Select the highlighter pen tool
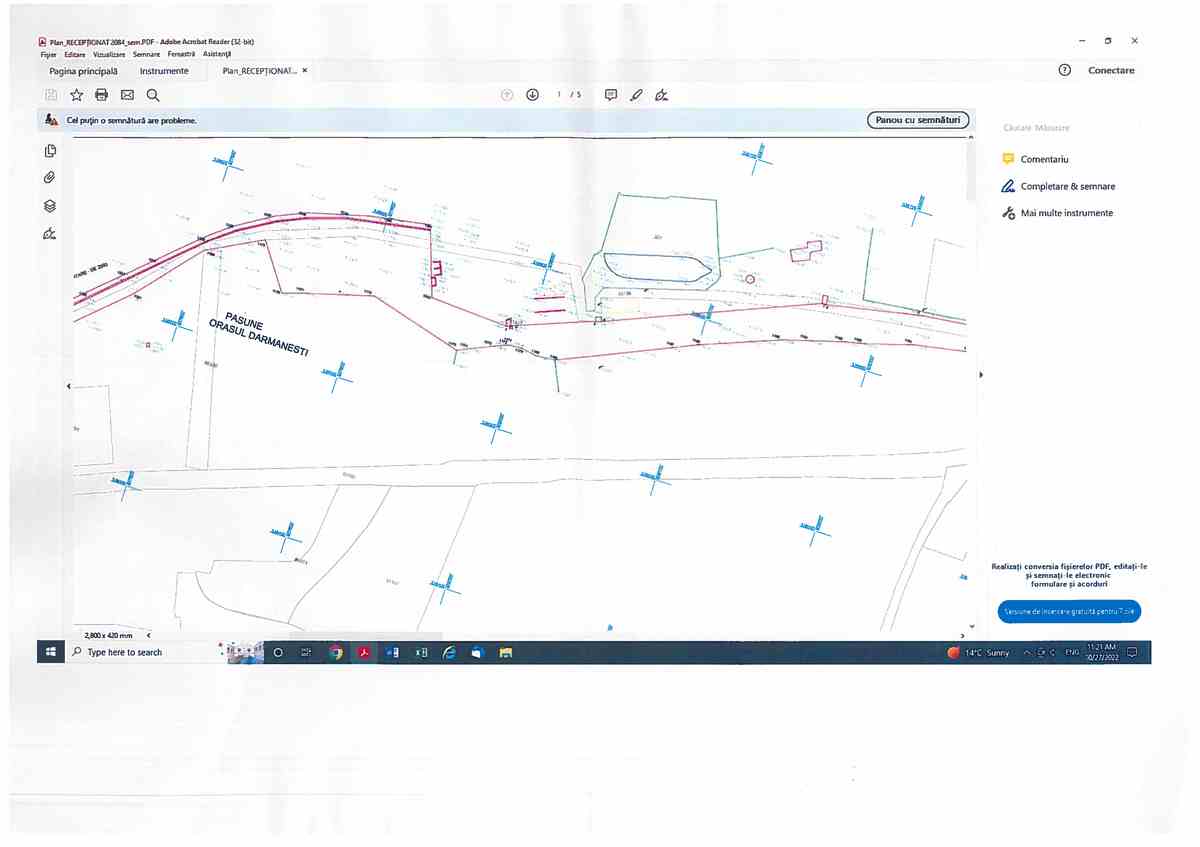The image size is (1200, 847). [636, 95]
